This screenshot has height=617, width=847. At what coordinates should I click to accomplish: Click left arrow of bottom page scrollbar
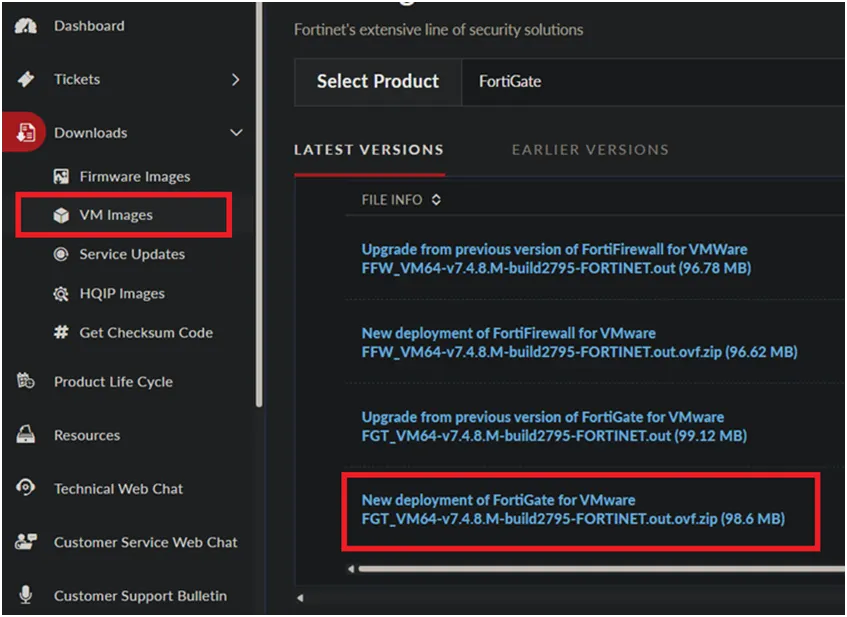(x=300, y=598)
